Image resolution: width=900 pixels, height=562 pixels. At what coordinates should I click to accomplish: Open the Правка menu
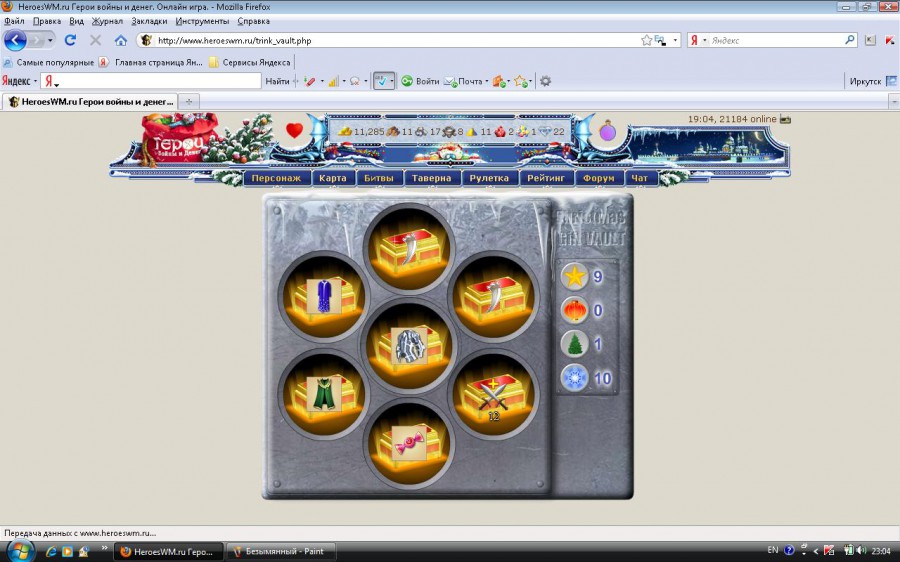coord(47,21)
